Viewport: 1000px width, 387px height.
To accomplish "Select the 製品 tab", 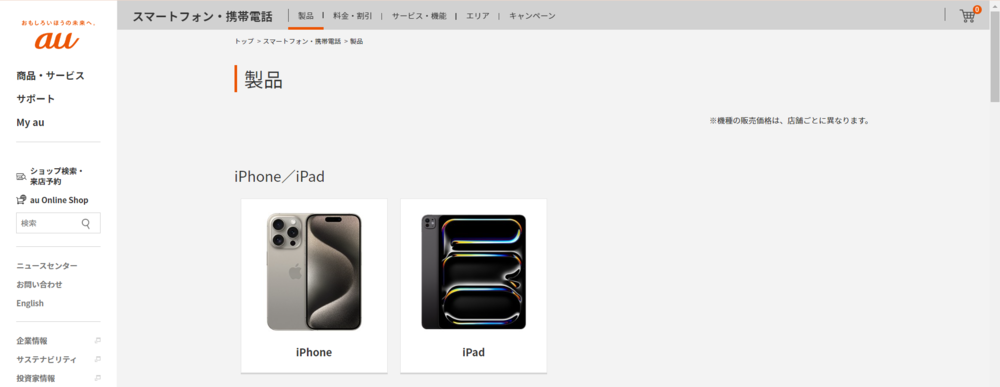I will click(305, 16).
